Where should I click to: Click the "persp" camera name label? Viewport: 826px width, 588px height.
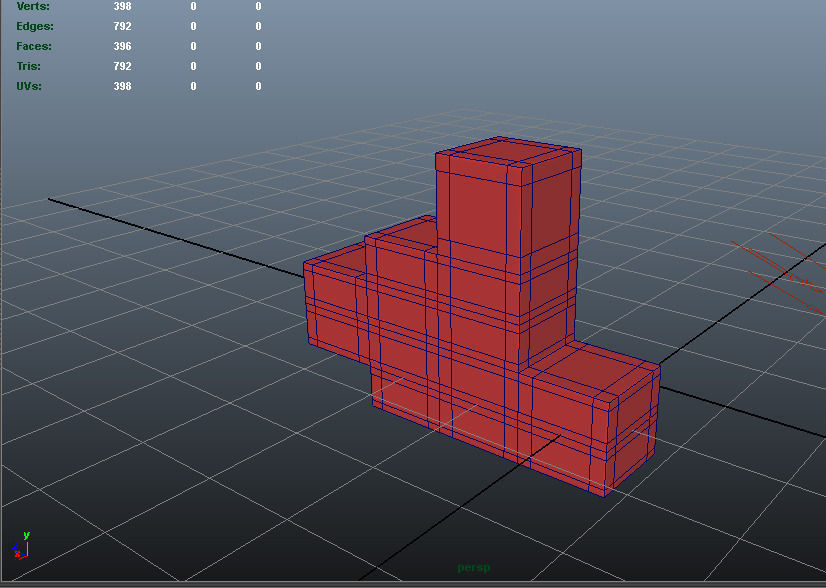coord(474,567)
